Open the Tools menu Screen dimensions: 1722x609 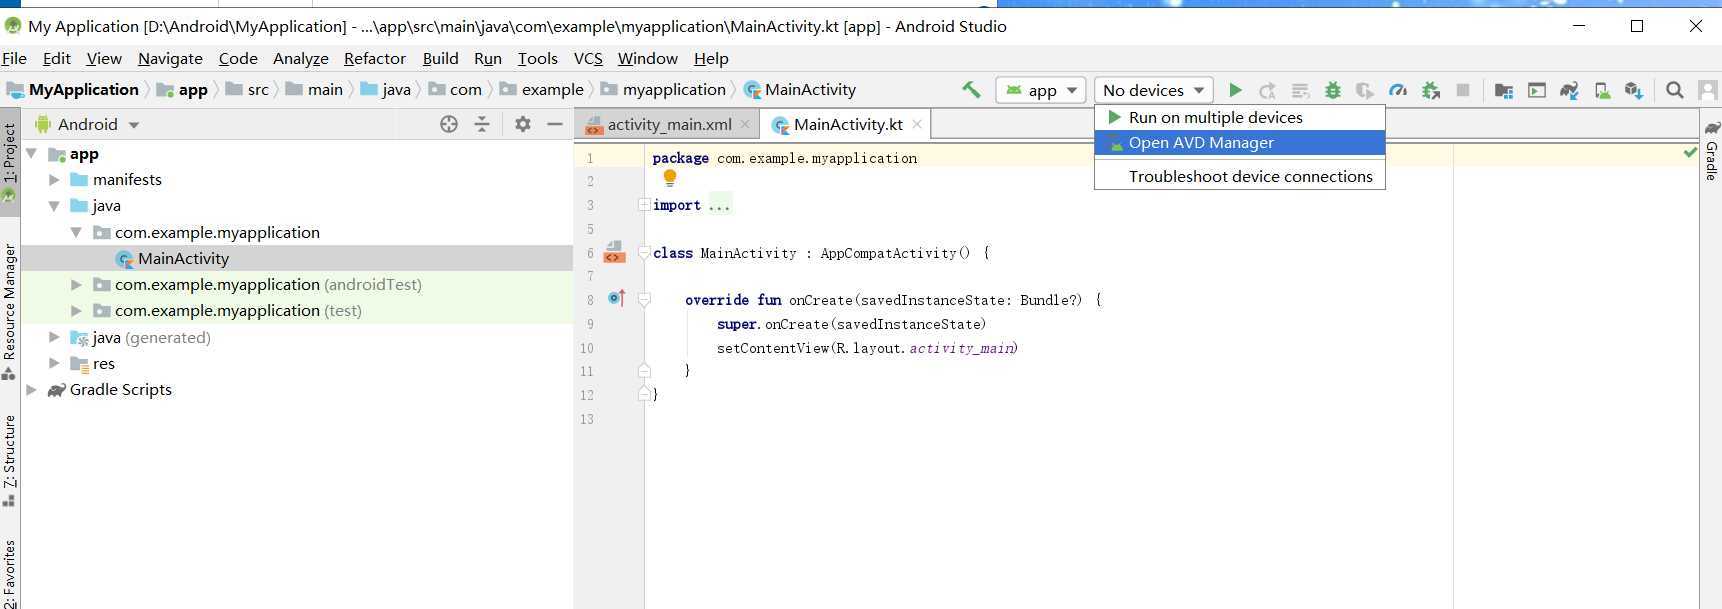[537, 58]
